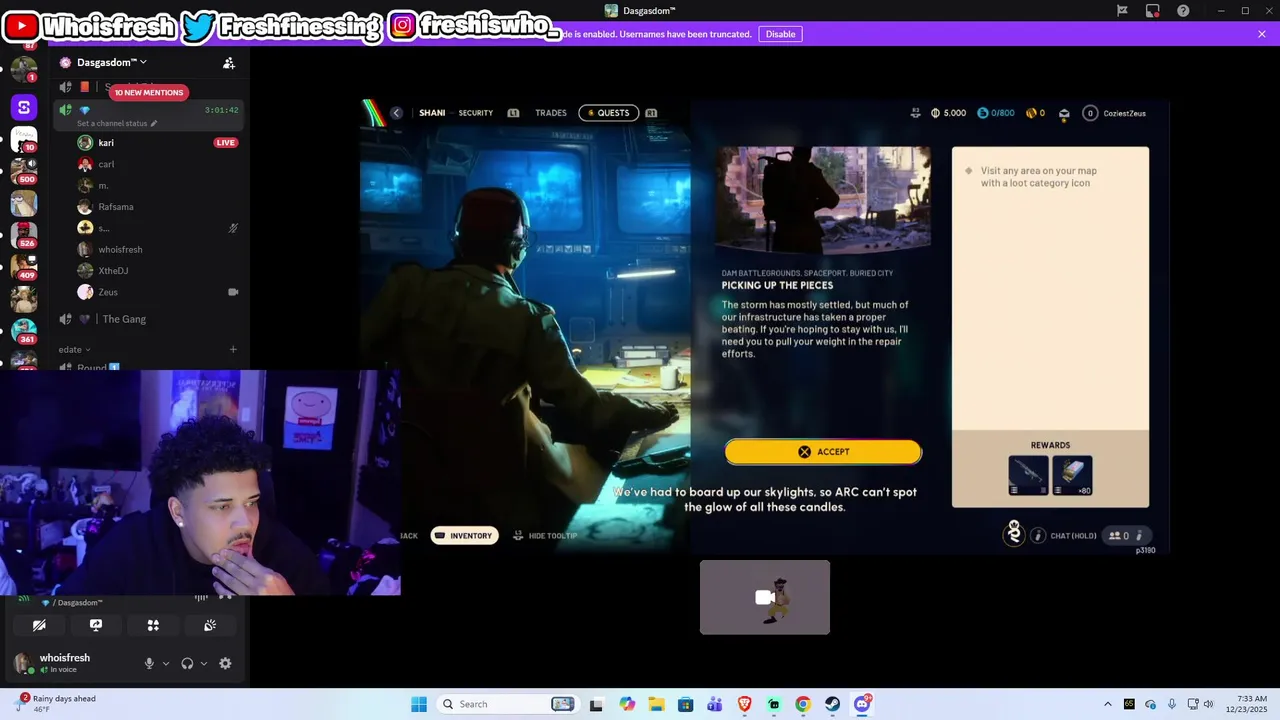Open File Explorer from taskbar

(656, 704)
